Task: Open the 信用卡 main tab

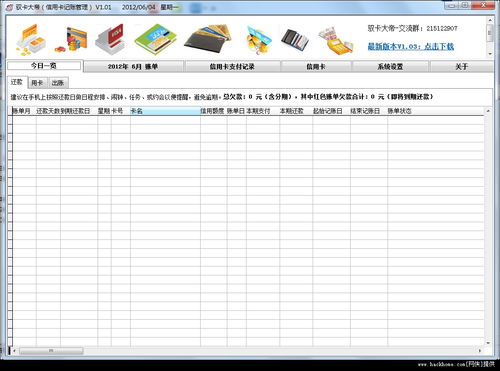Action: pyautogui.click(x=316, y=67)
